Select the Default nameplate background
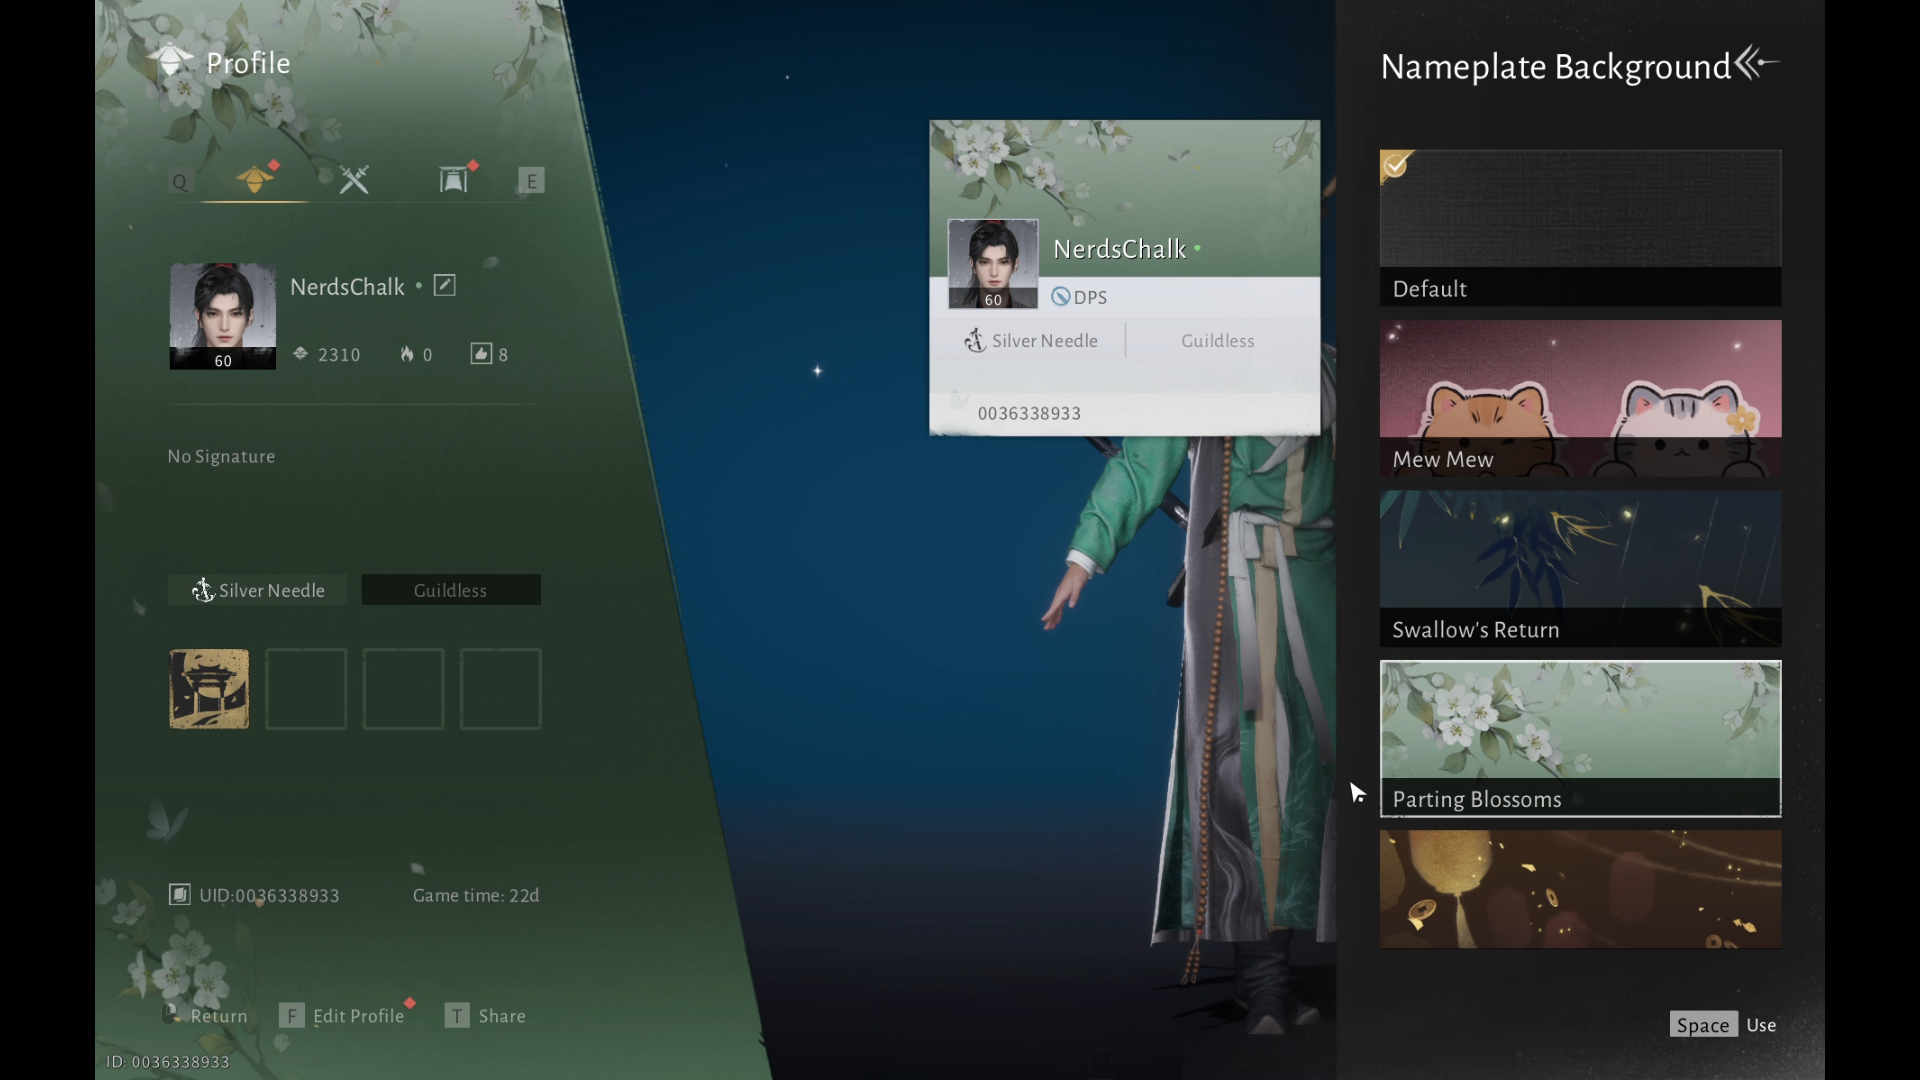1920x1080 pixels. pos(1580,228)
